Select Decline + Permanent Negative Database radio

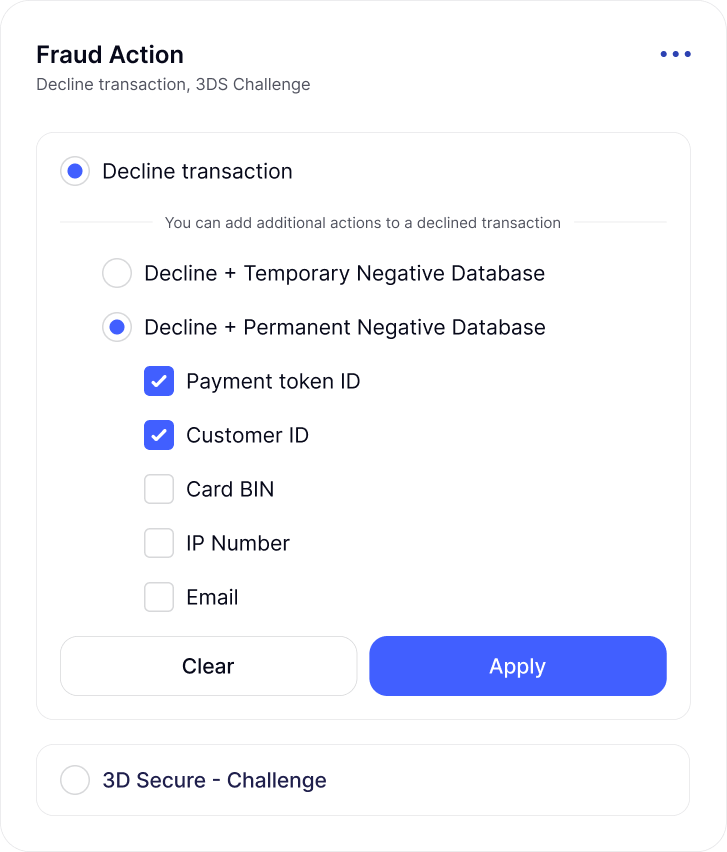(x=117, y=327)
